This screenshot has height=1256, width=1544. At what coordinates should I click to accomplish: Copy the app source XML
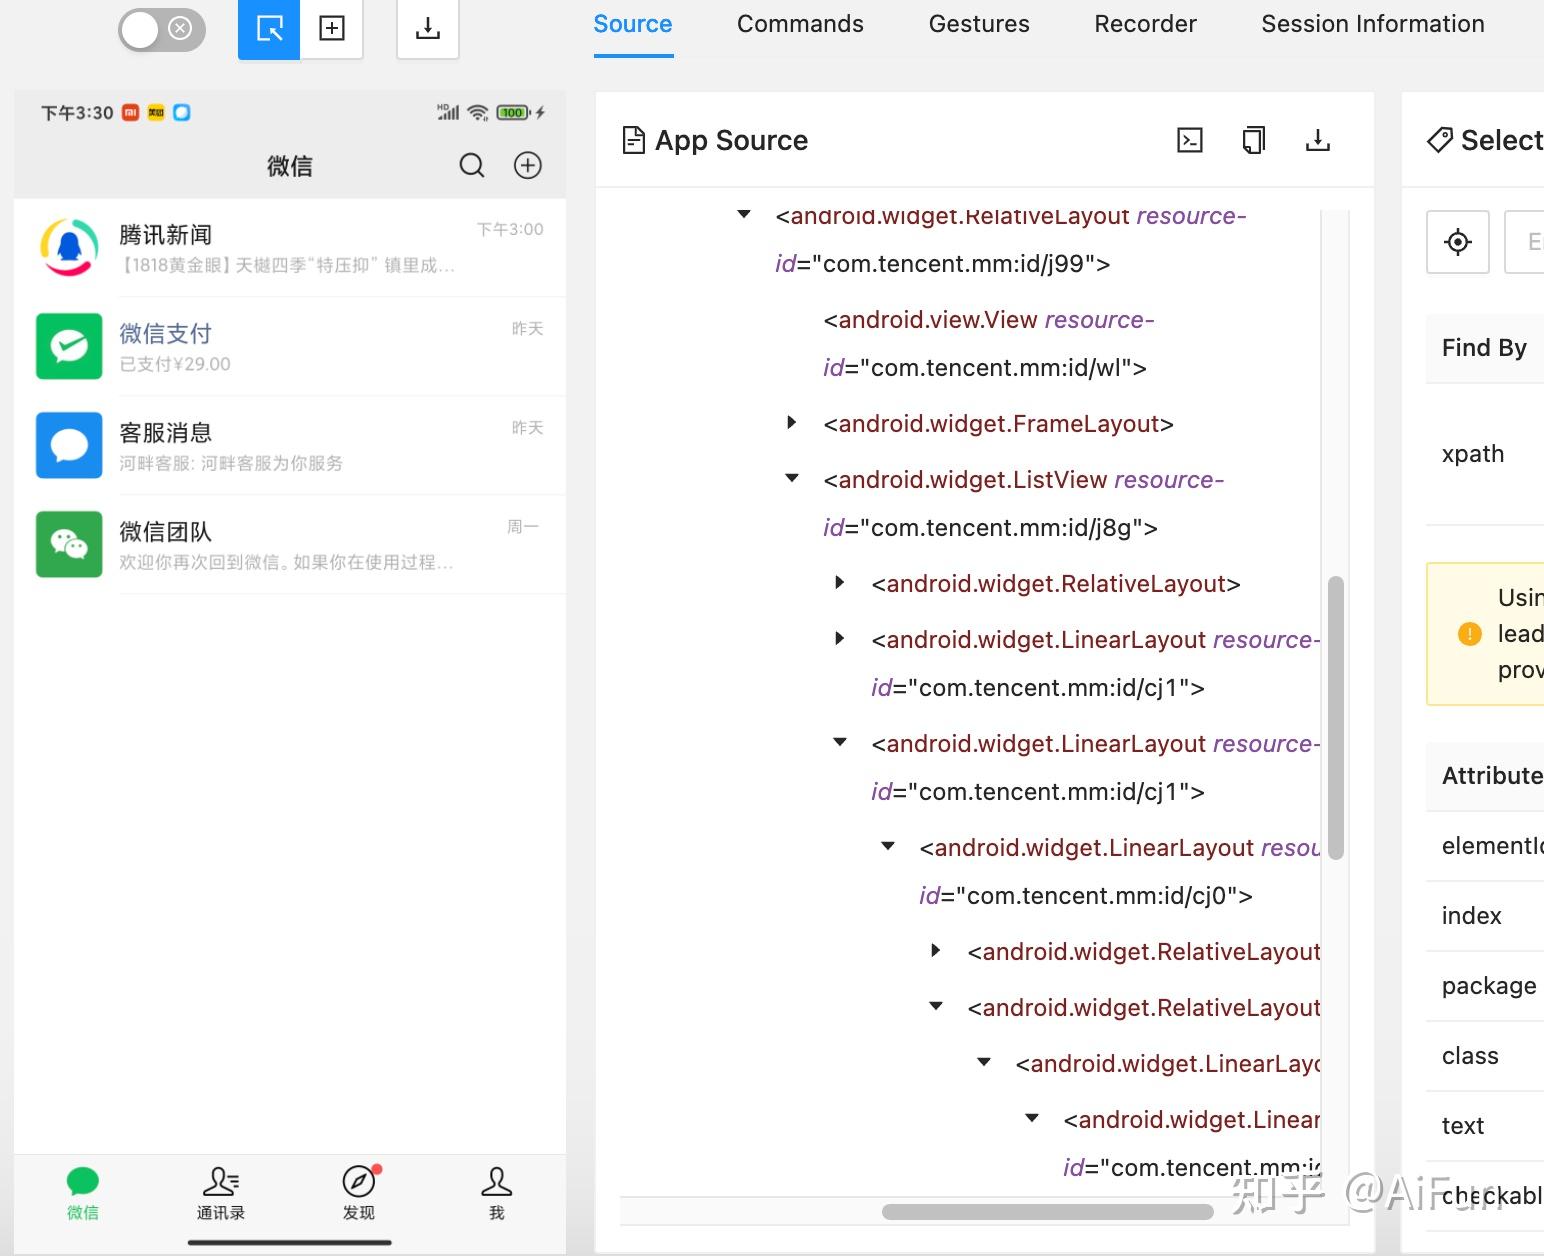(x=1253, y=140)
